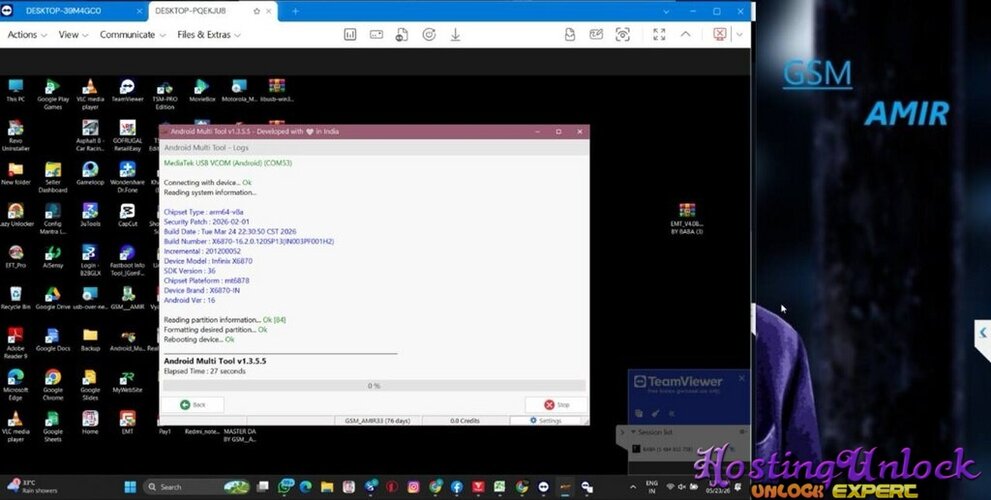The width and height of the screenshot is (991, 500).
Task: Click the GSM_AMIR33 (76 days) account entry
Action: tap(377, 420)
